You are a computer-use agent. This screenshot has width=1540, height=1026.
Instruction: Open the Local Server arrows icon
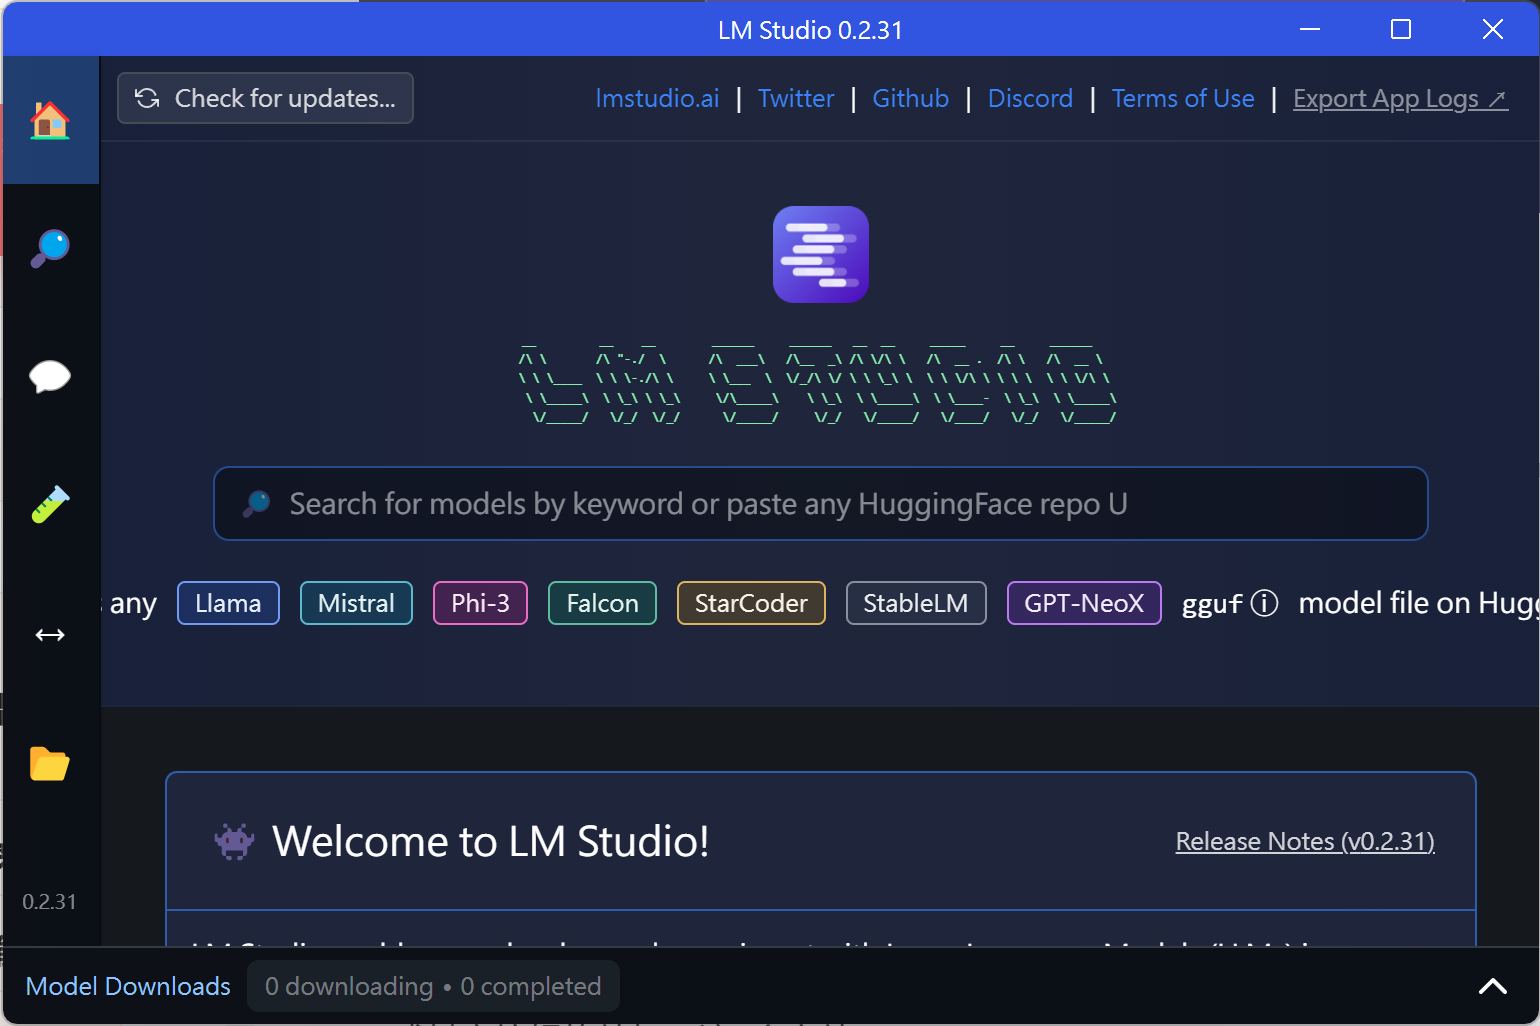pos(50,635)
